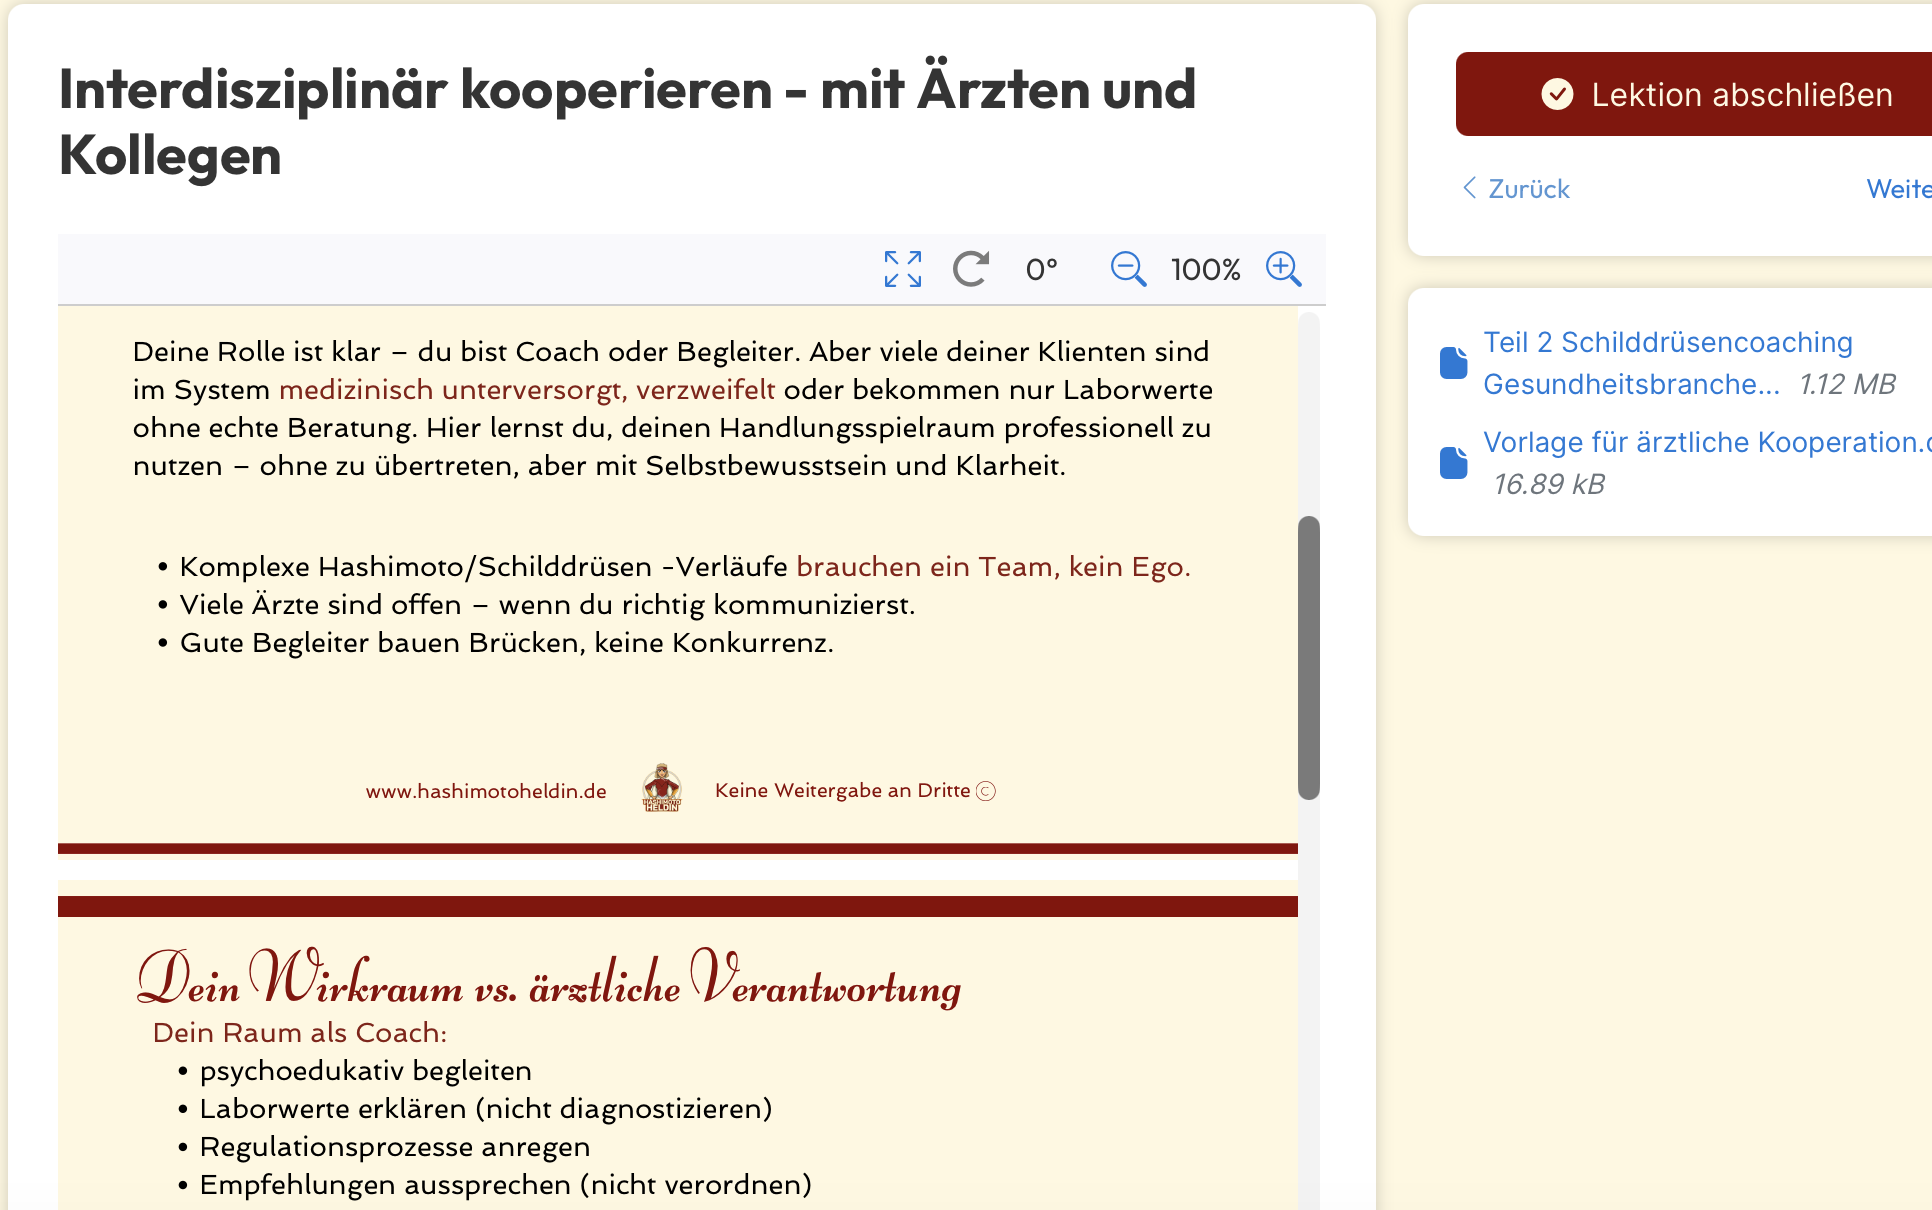Screen dimensions: 1932x1210
Task: Zoom in using the magnifier plus icon
Action: [1283, 269]
